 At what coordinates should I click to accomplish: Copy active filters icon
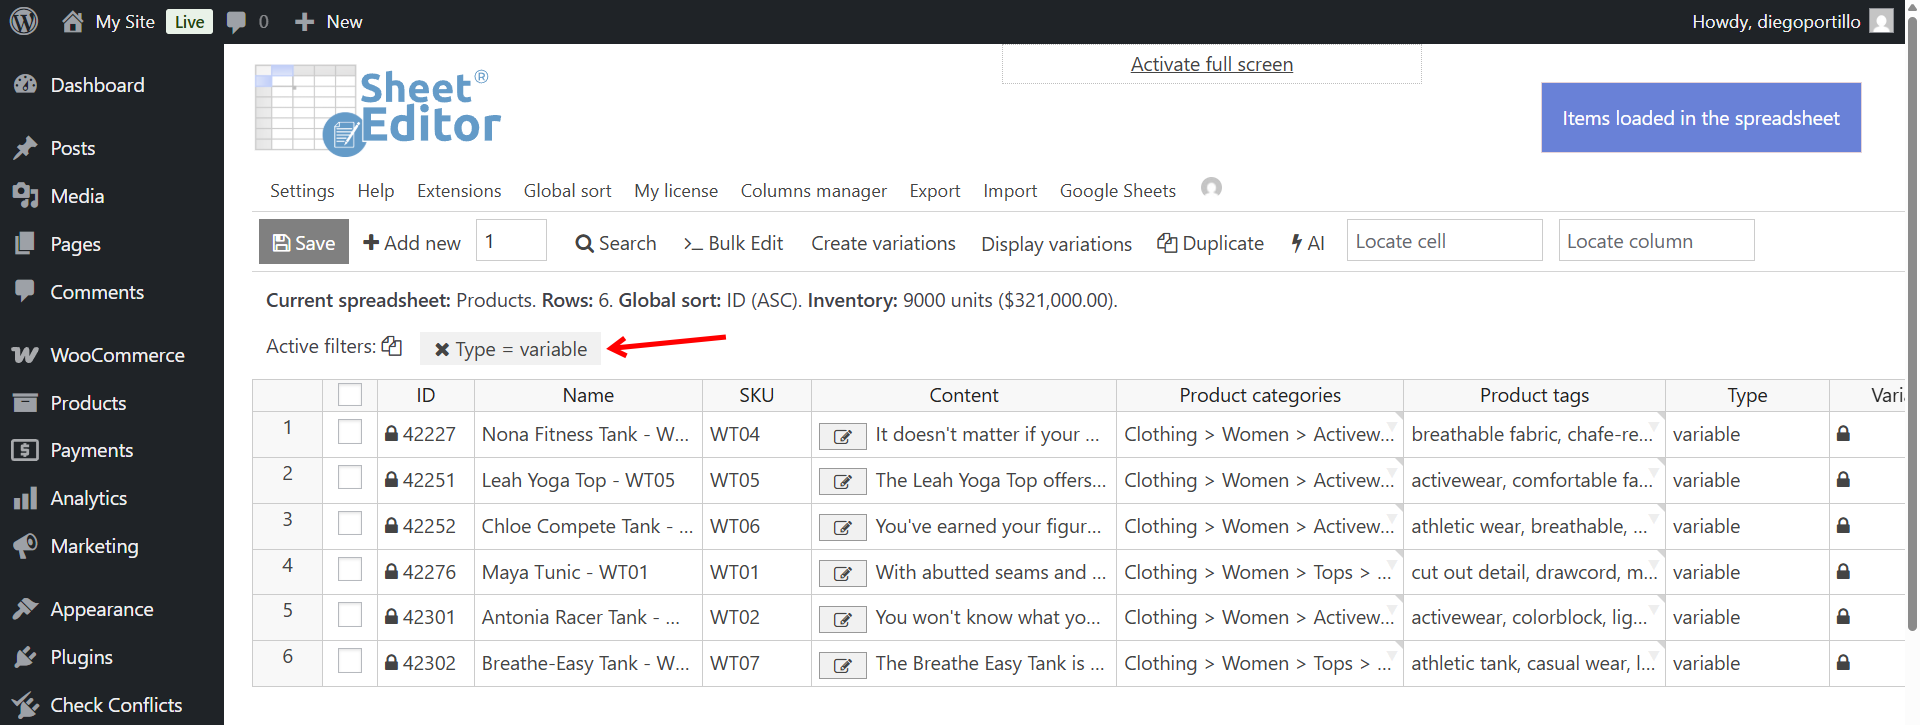pos(392,346)
